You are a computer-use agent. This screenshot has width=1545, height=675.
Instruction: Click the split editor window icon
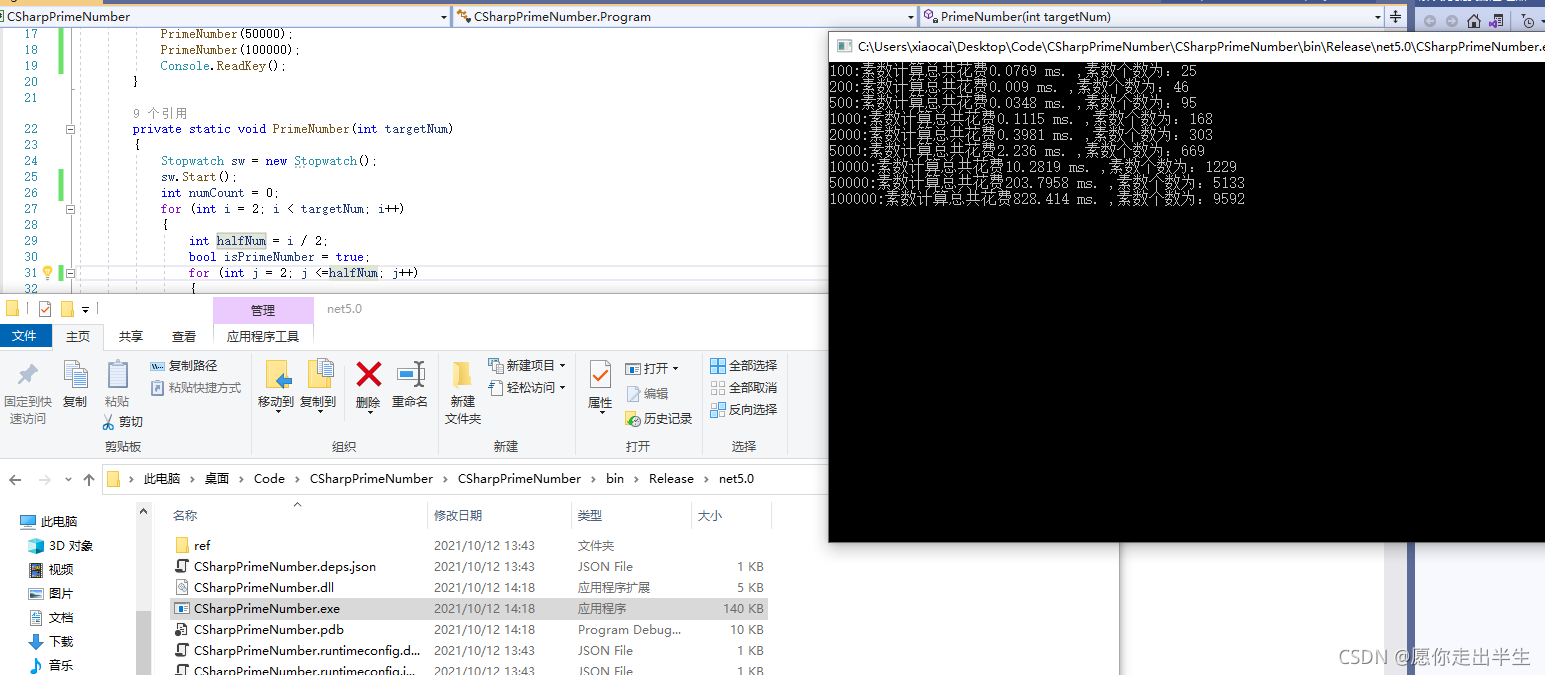1395,17
